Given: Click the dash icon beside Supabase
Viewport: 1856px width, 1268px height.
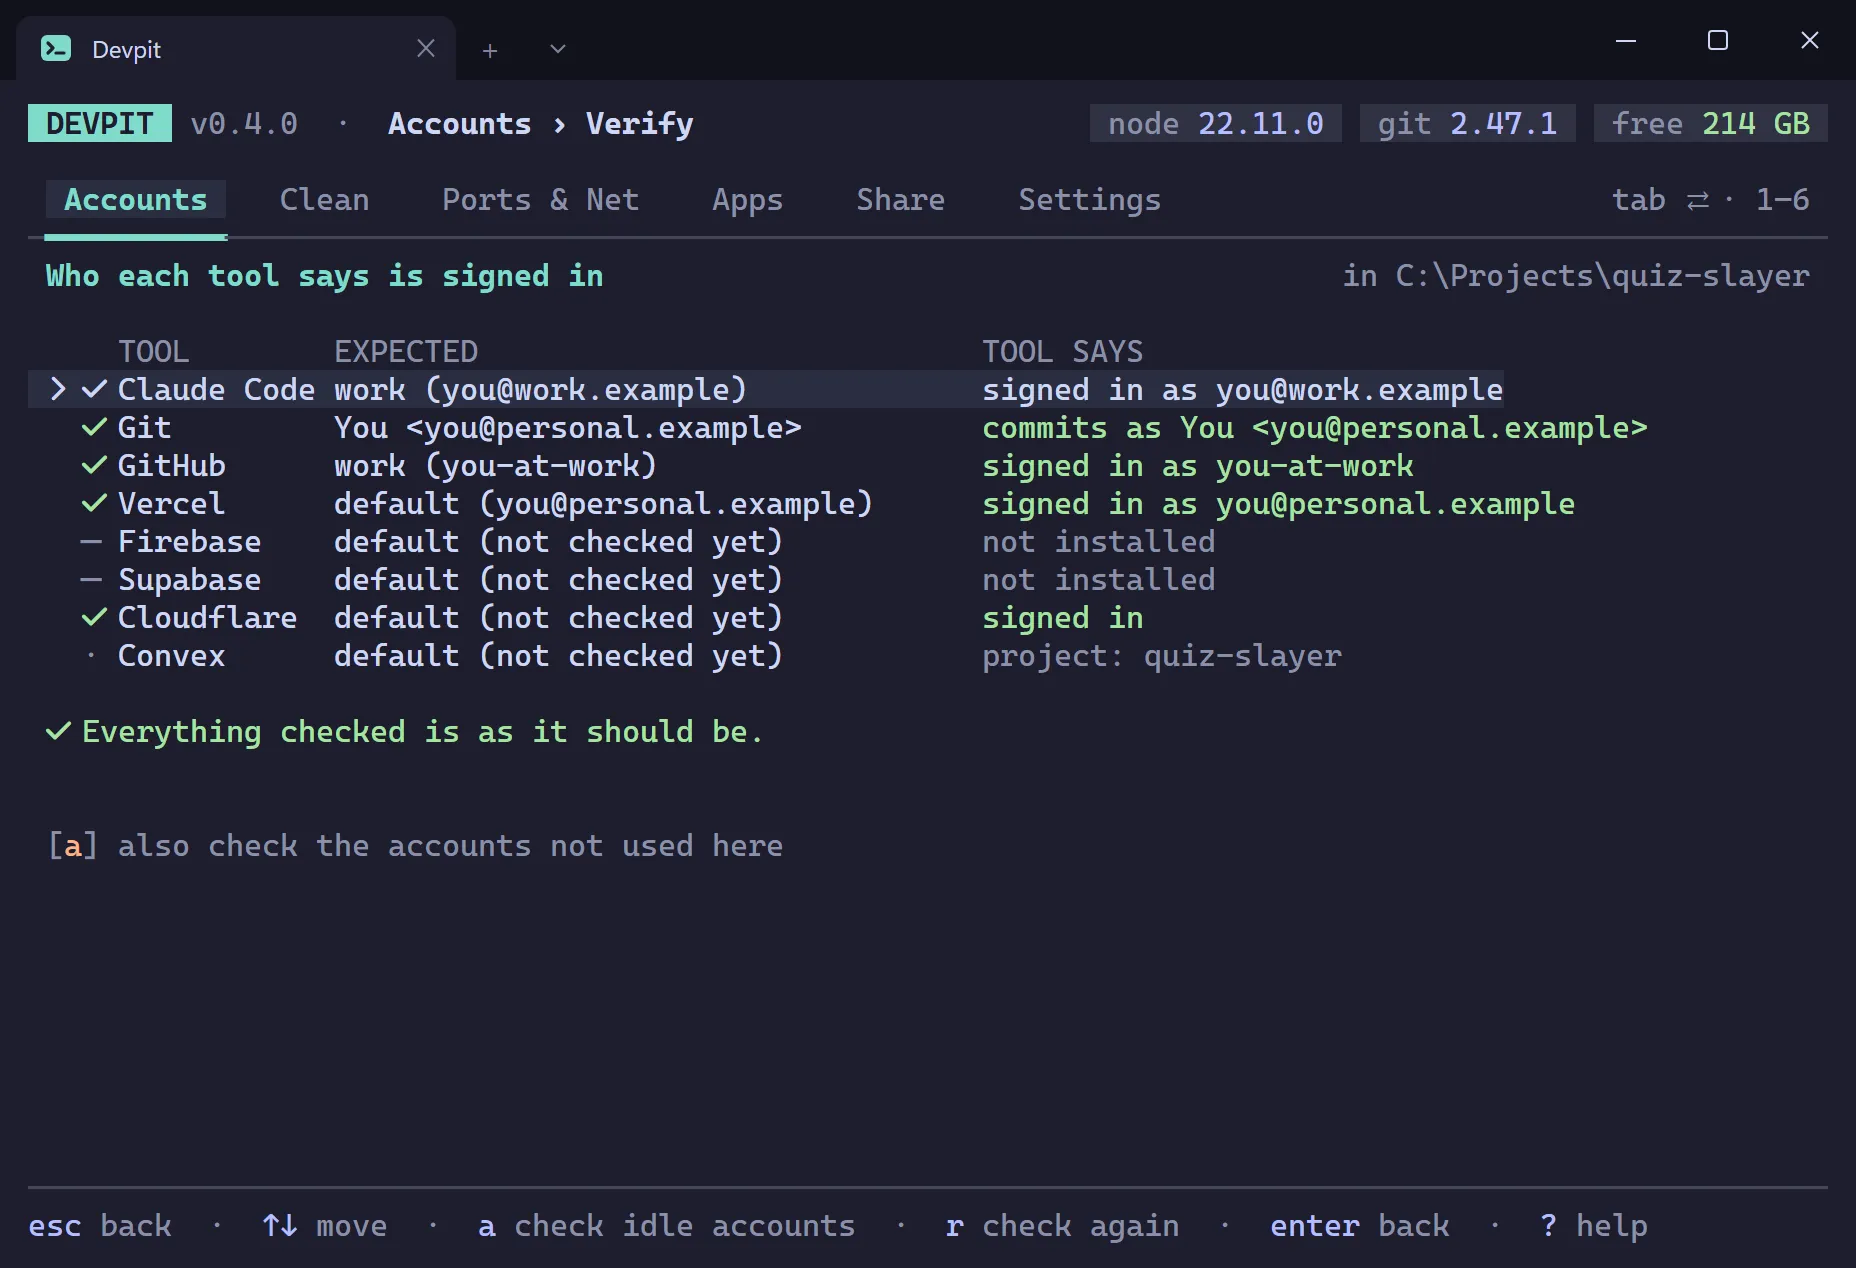Looking at the screenshot, I should coord(91,579).
